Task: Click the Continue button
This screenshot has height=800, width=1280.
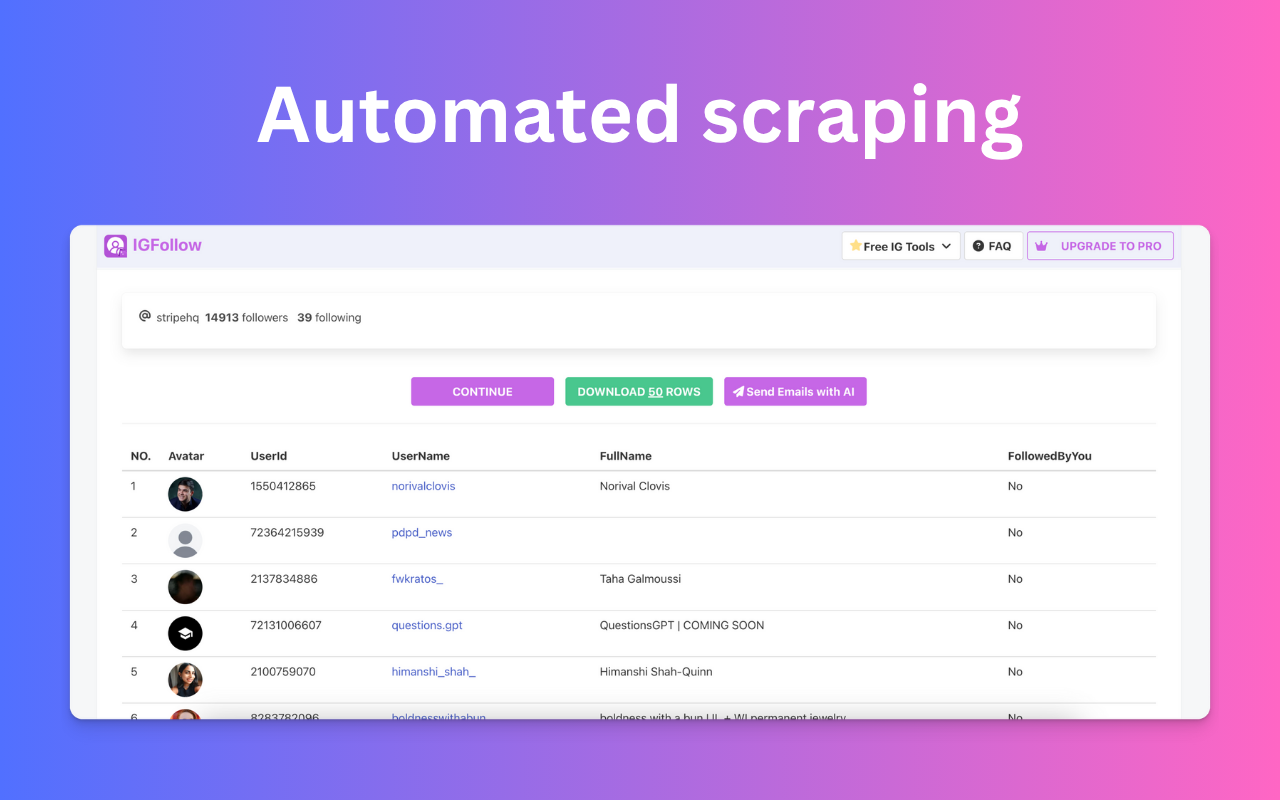Action: pos(482,392)
